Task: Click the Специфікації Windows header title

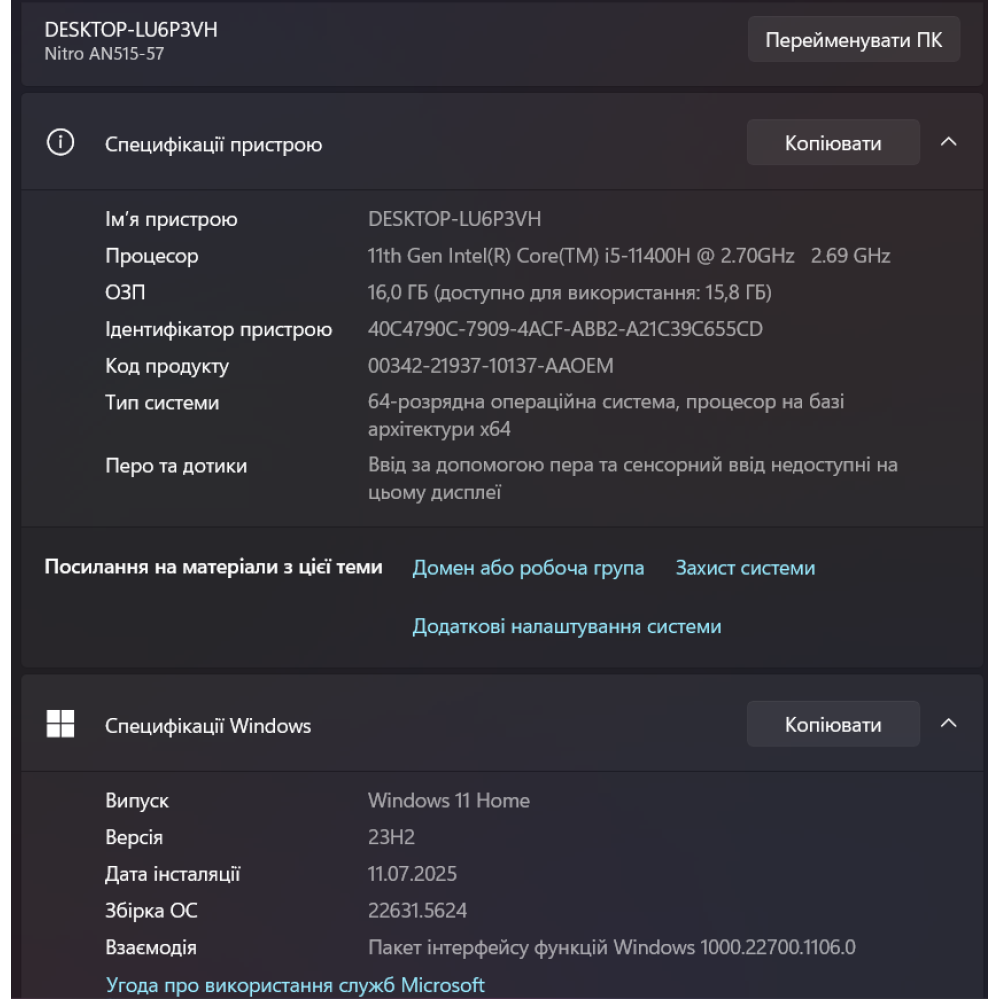Action: click(x=208, y=726)
